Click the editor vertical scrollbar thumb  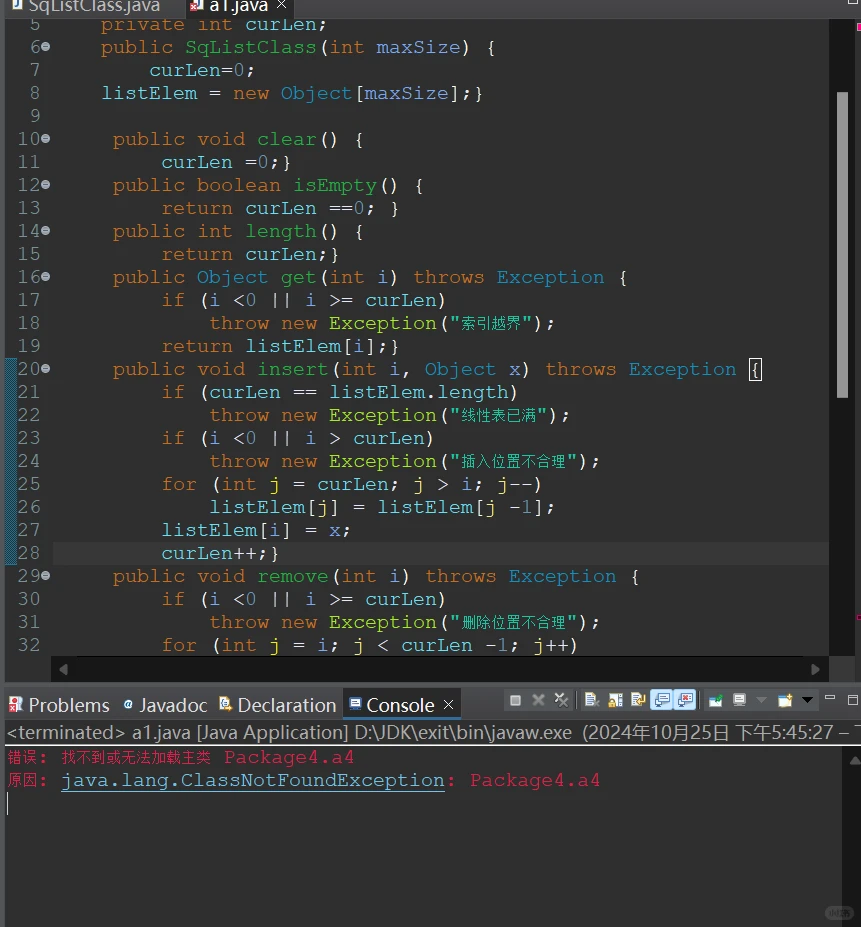(x=842, y=245)
